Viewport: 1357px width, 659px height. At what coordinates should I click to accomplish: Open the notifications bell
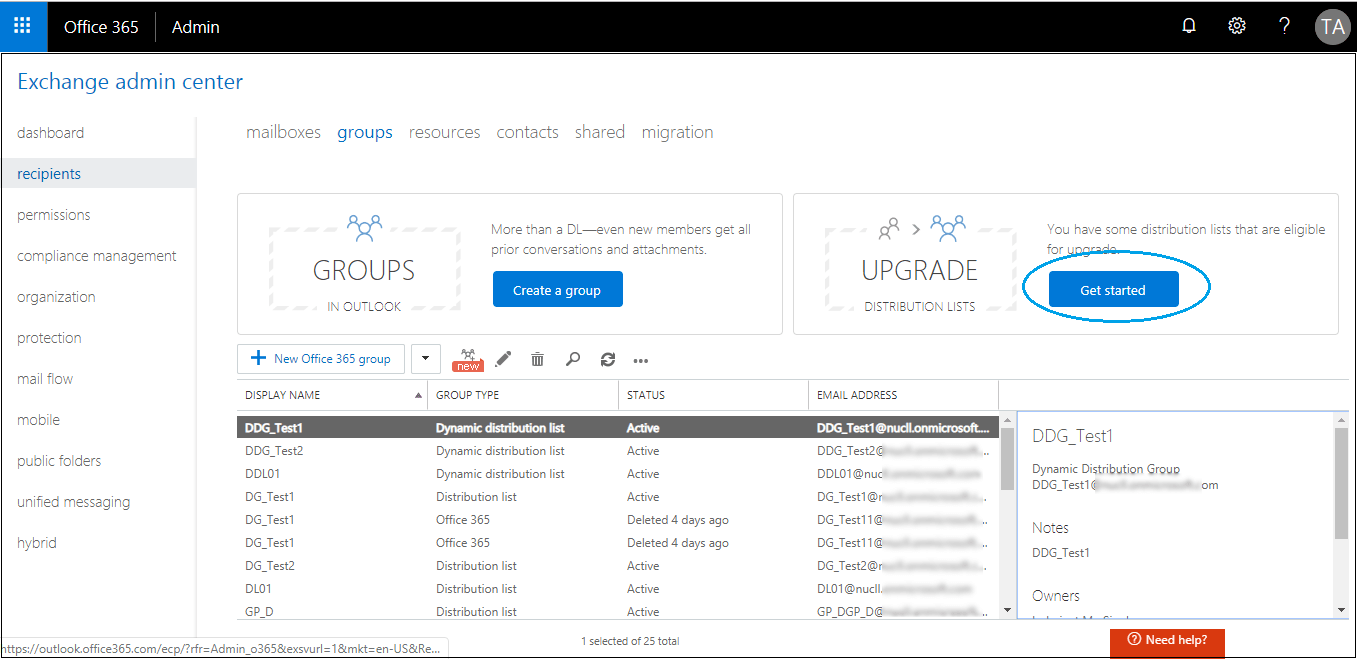tap(1189, 27)
